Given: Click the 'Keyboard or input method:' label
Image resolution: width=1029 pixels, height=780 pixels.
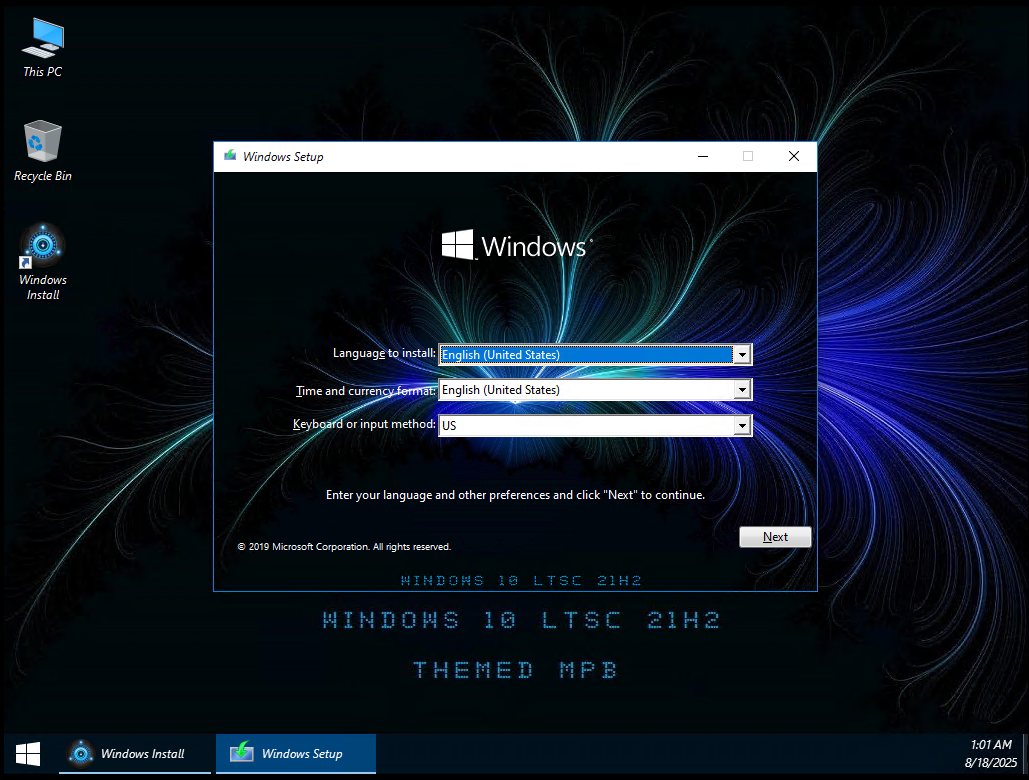Looking at the screenshot, I should click(x=364, y=424).
